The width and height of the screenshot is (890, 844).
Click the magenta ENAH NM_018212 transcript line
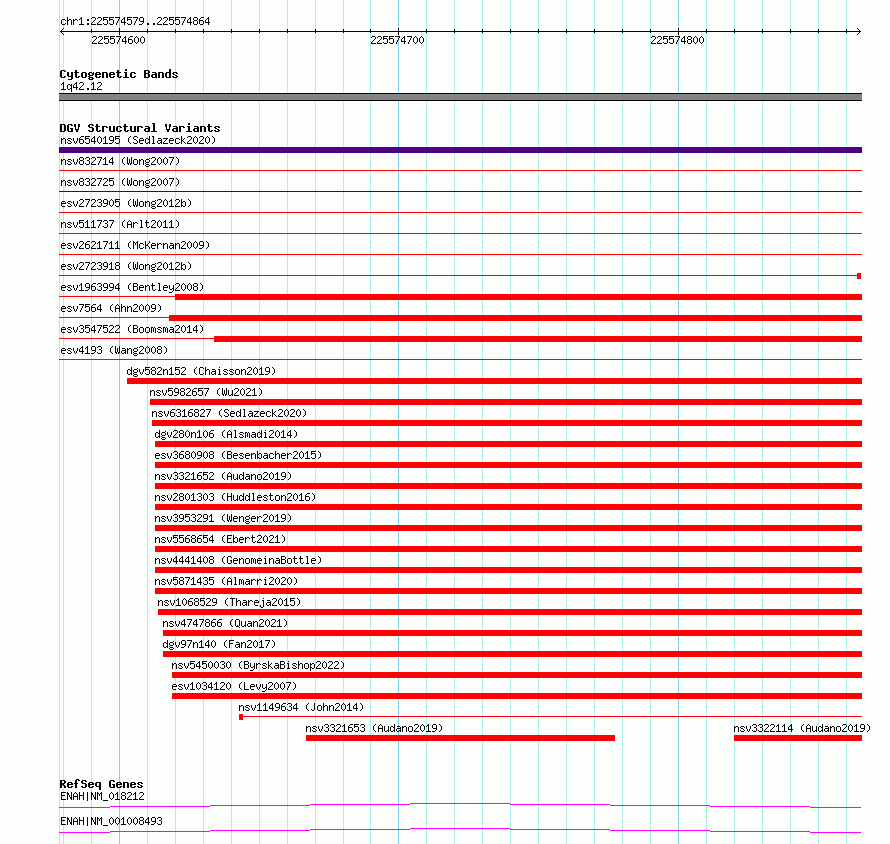tap(460, 805)
